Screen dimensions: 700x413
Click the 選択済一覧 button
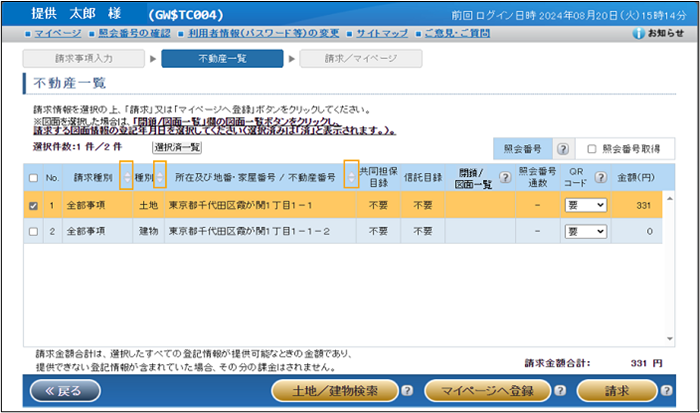tap(177, 147)
